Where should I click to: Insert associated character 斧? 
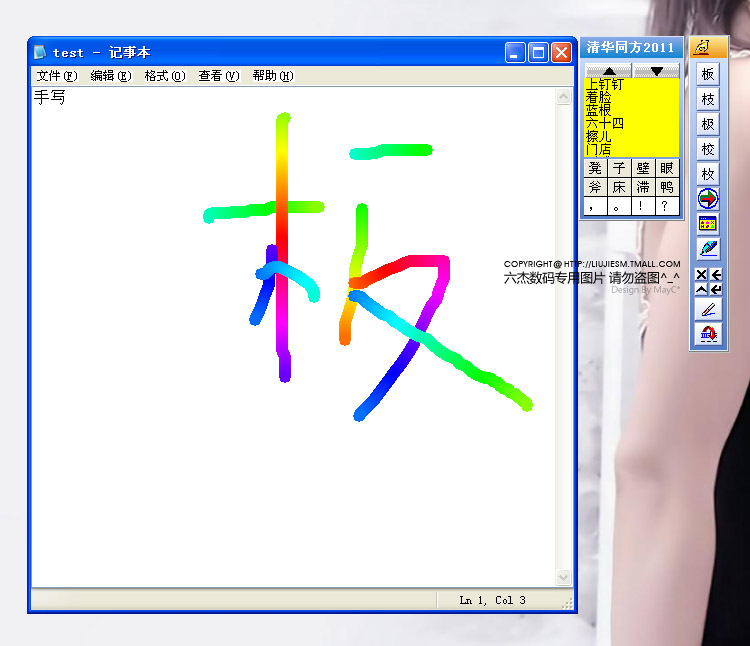(596, 187)
